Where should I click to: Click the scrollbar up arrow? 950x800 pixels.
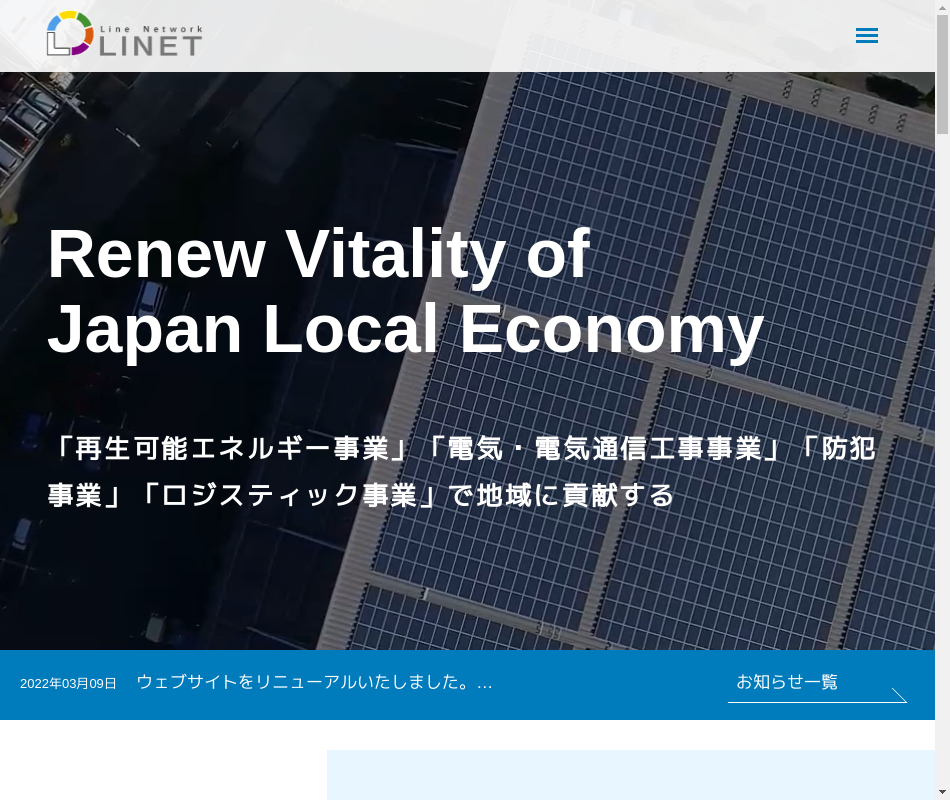942,7
